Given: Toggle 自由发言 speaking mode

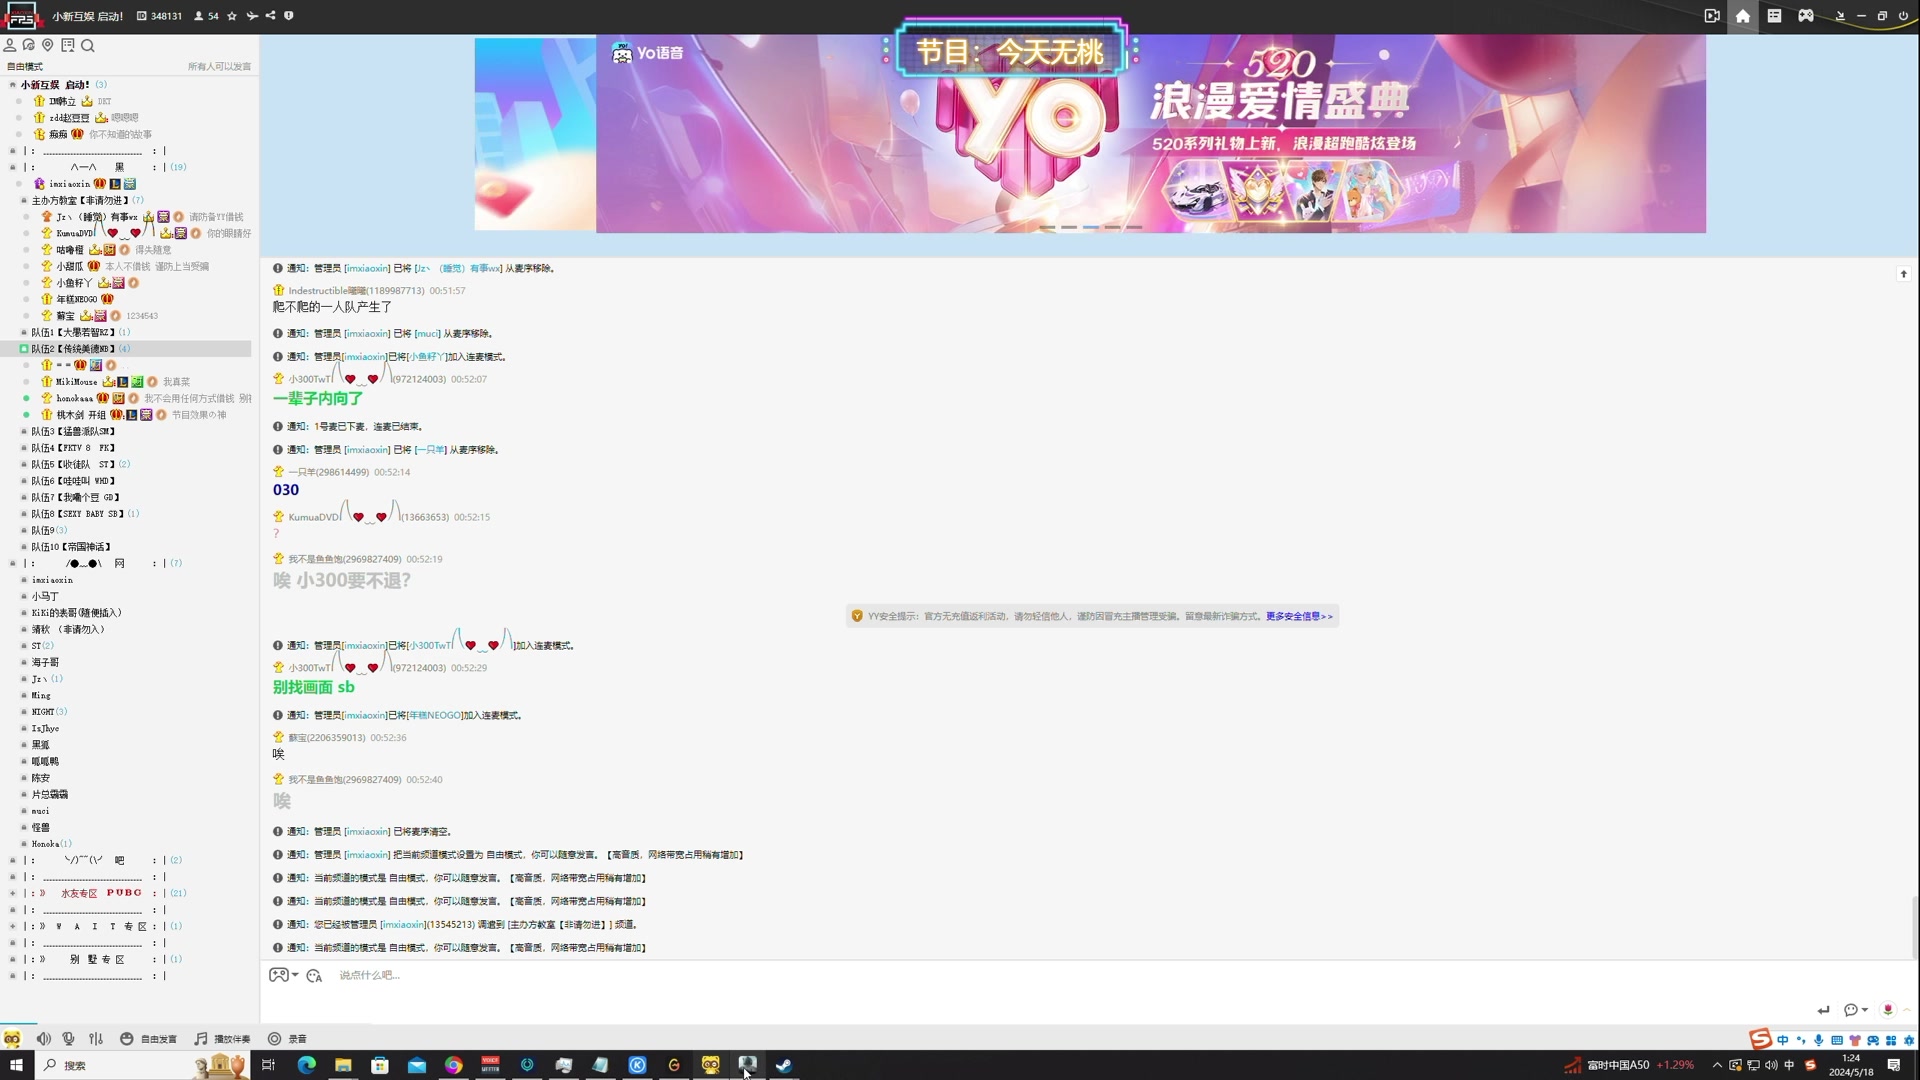Looking at the screenshot, I should click(150, 1038).
